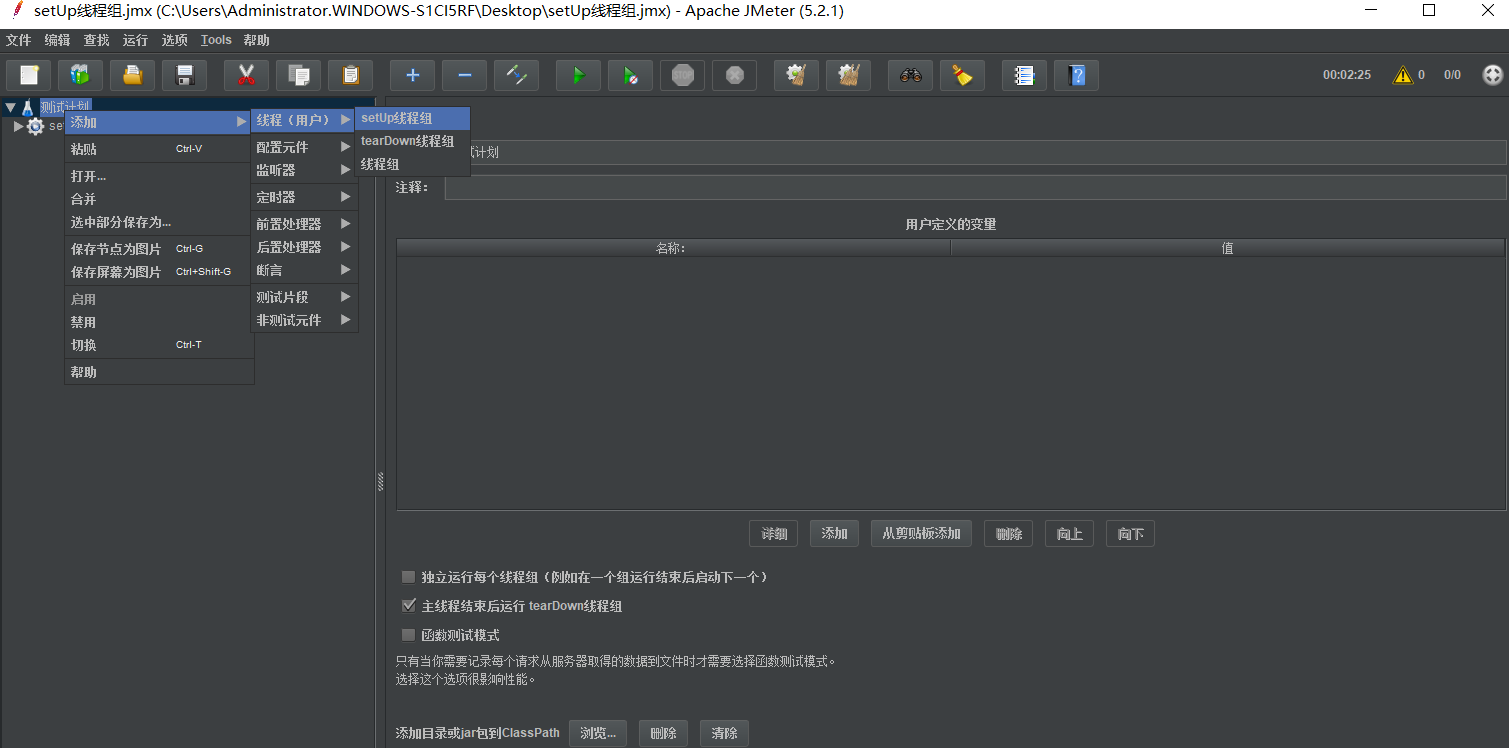Open the function helper dialog icon
Image resolution: width=1509 pixels, height=748 pixels.
pos(1024,75)
